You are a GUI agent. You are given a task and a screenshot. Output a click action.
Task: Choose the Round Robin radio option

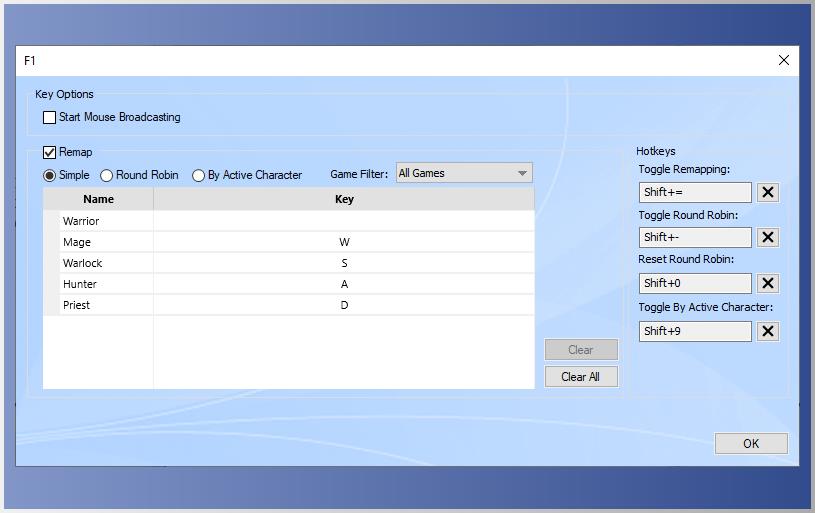107,175
